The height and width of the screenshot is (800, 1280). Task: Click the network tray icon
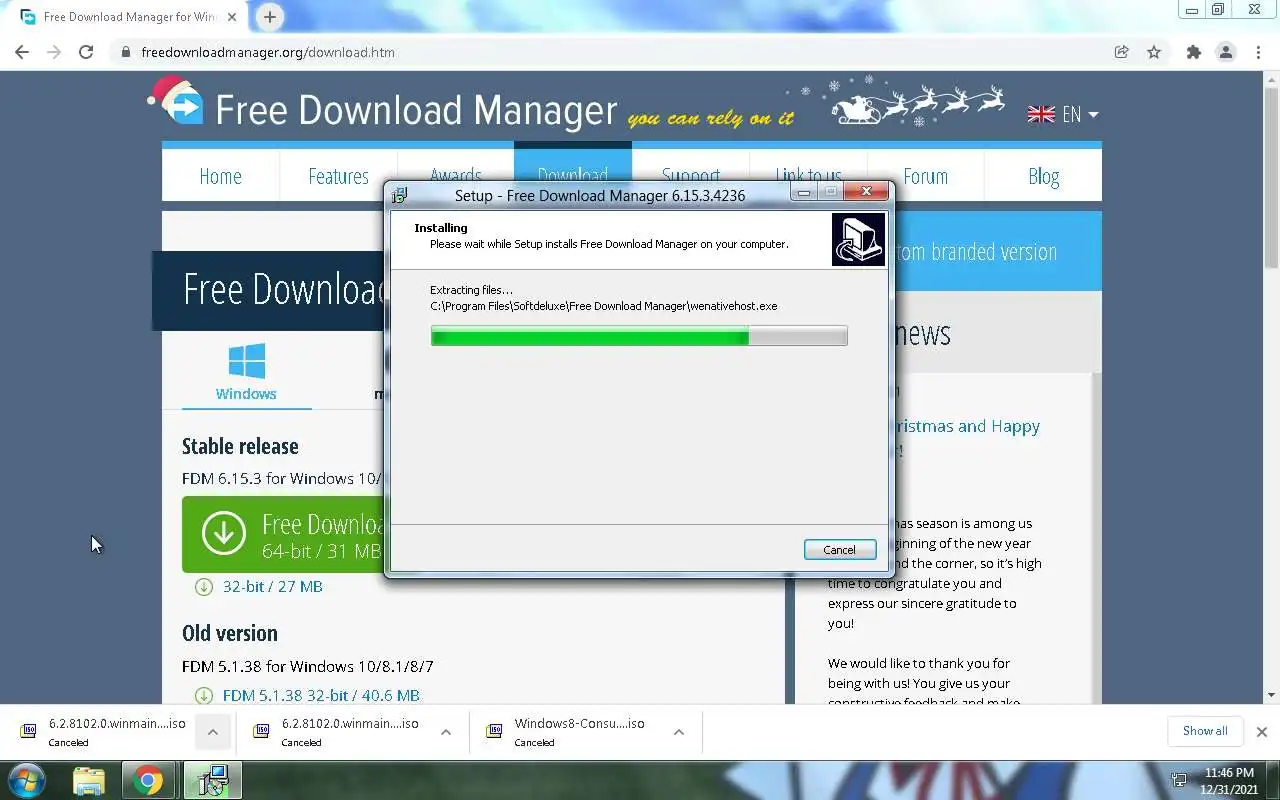click(x=1179, y=780)
